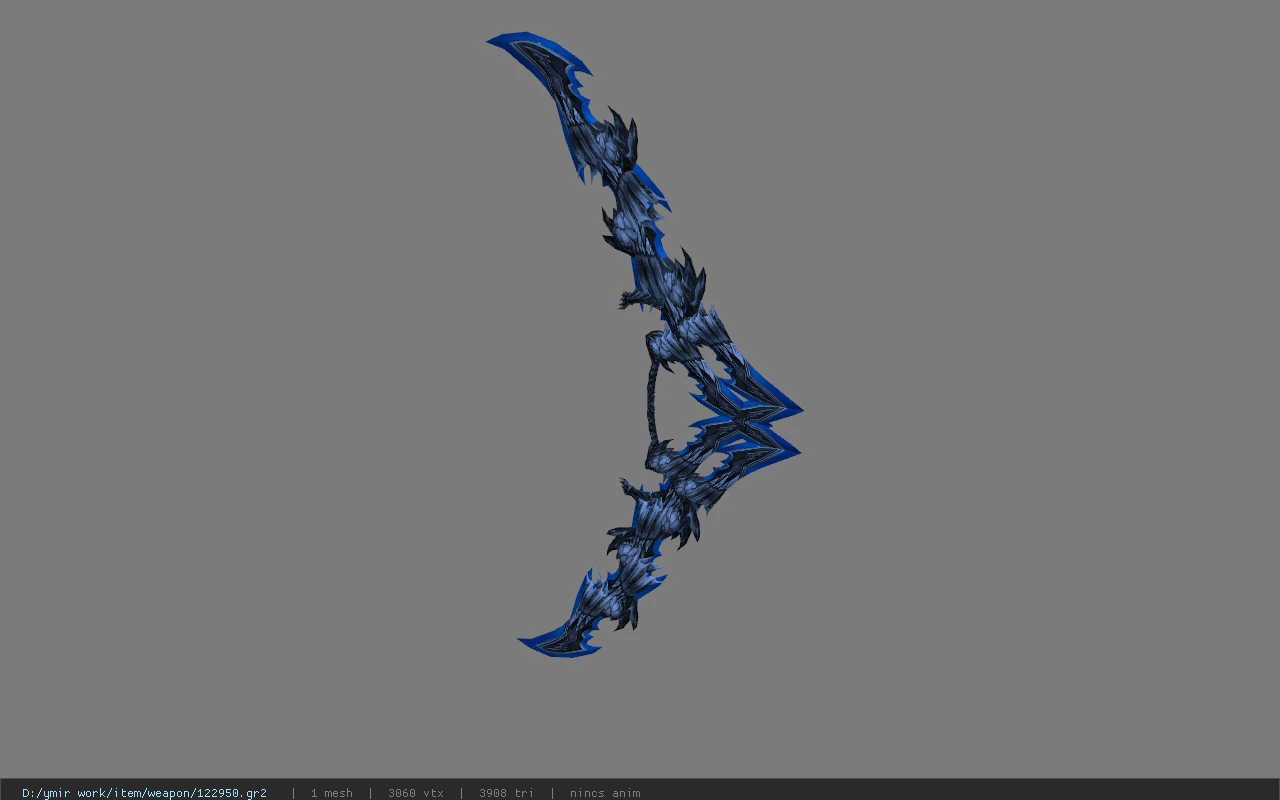The image size is (1280, 800).
Task: Click the '3908 tri' triangle count
Action: 506,793
